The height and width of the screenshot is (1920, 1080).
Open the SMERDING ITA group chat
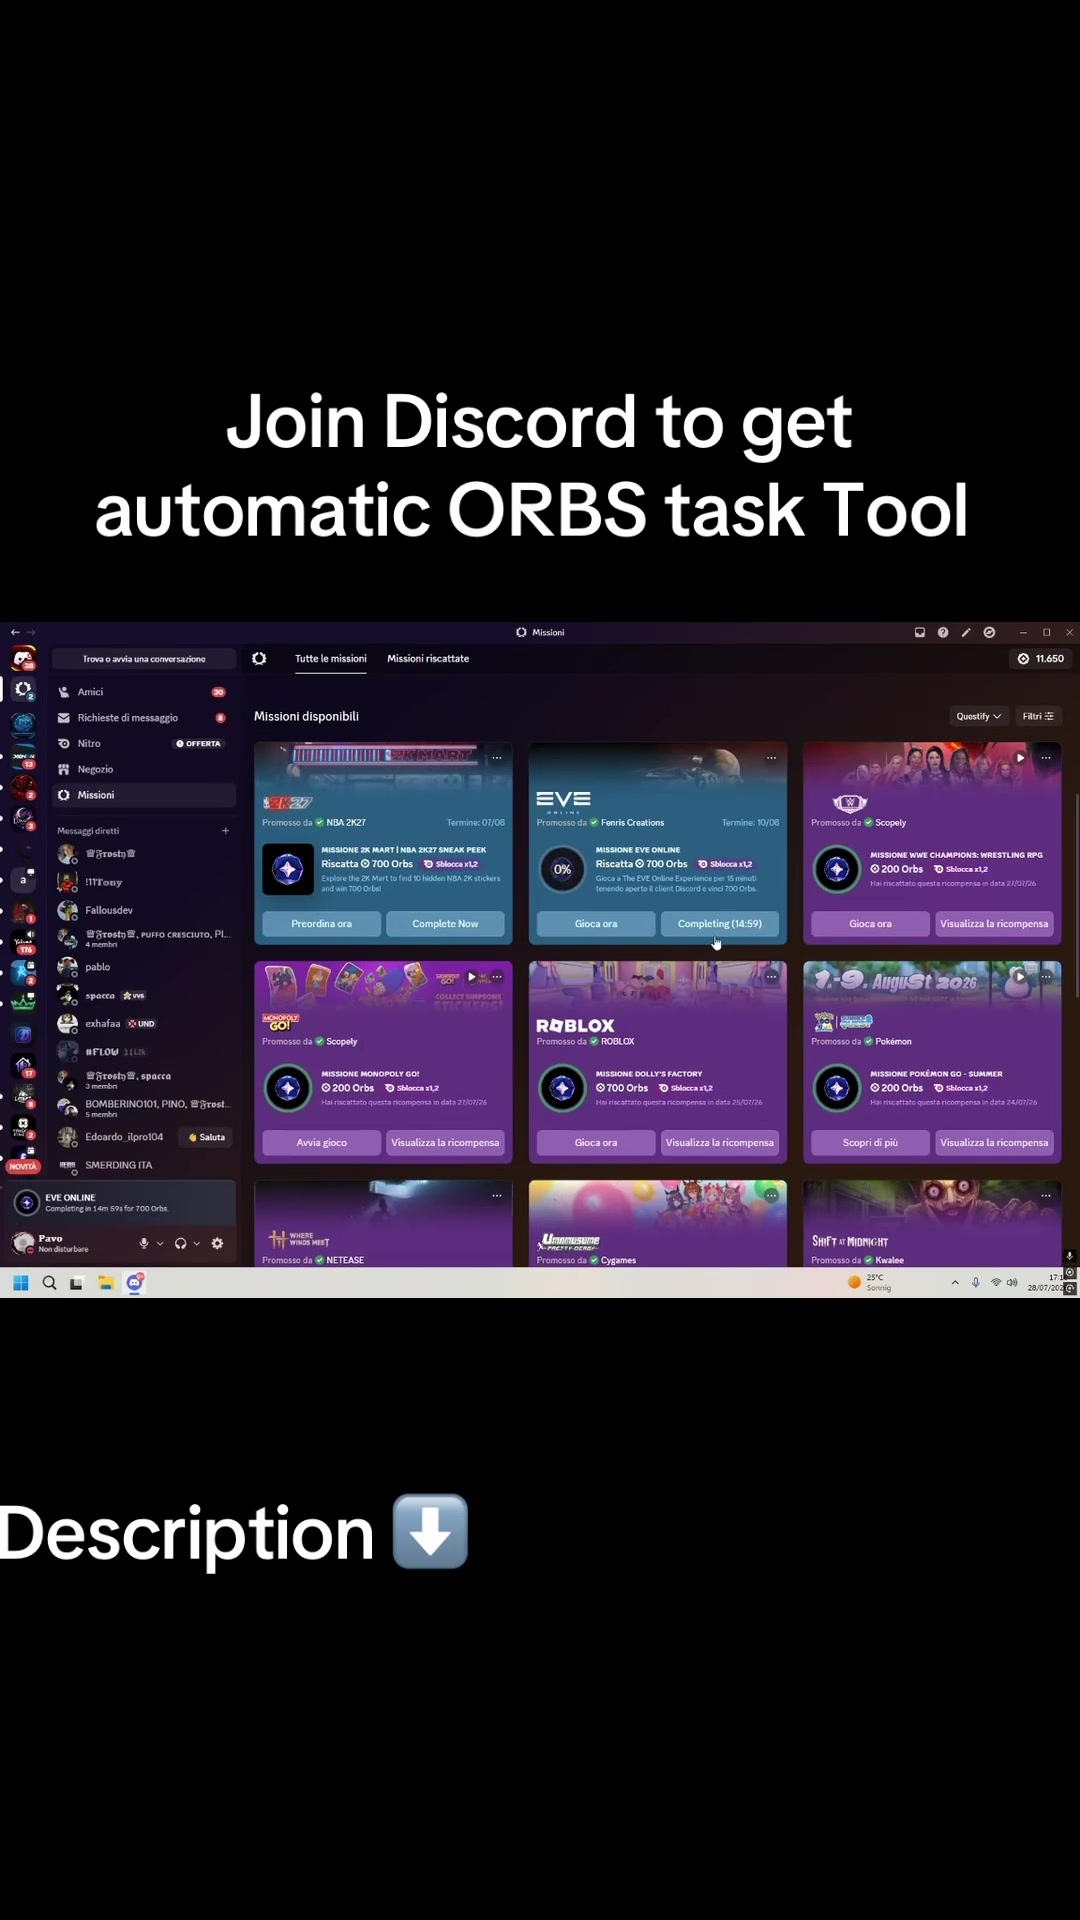point(144,1165)
